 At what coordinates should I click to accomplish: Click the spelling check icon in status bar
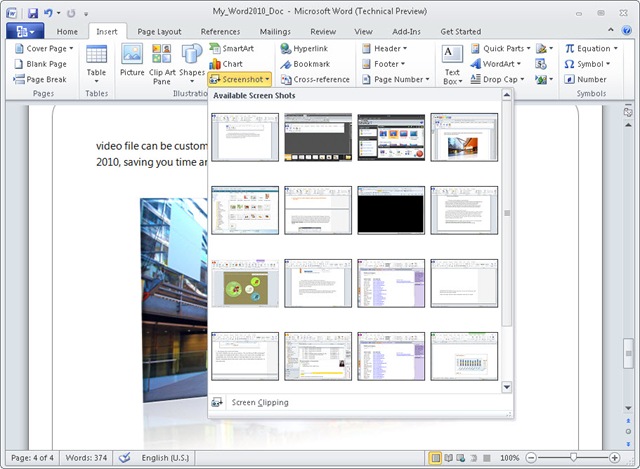pyautogui.click(x=124, y=458)
